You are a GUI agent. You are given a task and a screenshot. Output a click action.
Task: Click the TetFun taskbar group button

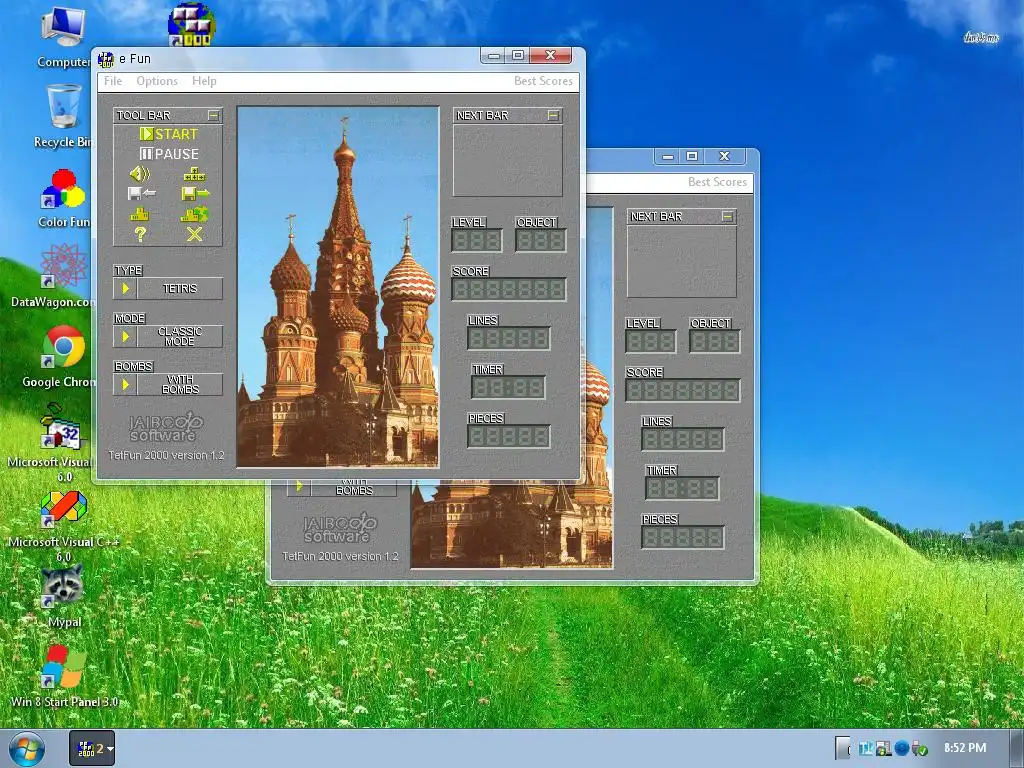[92, 748]
